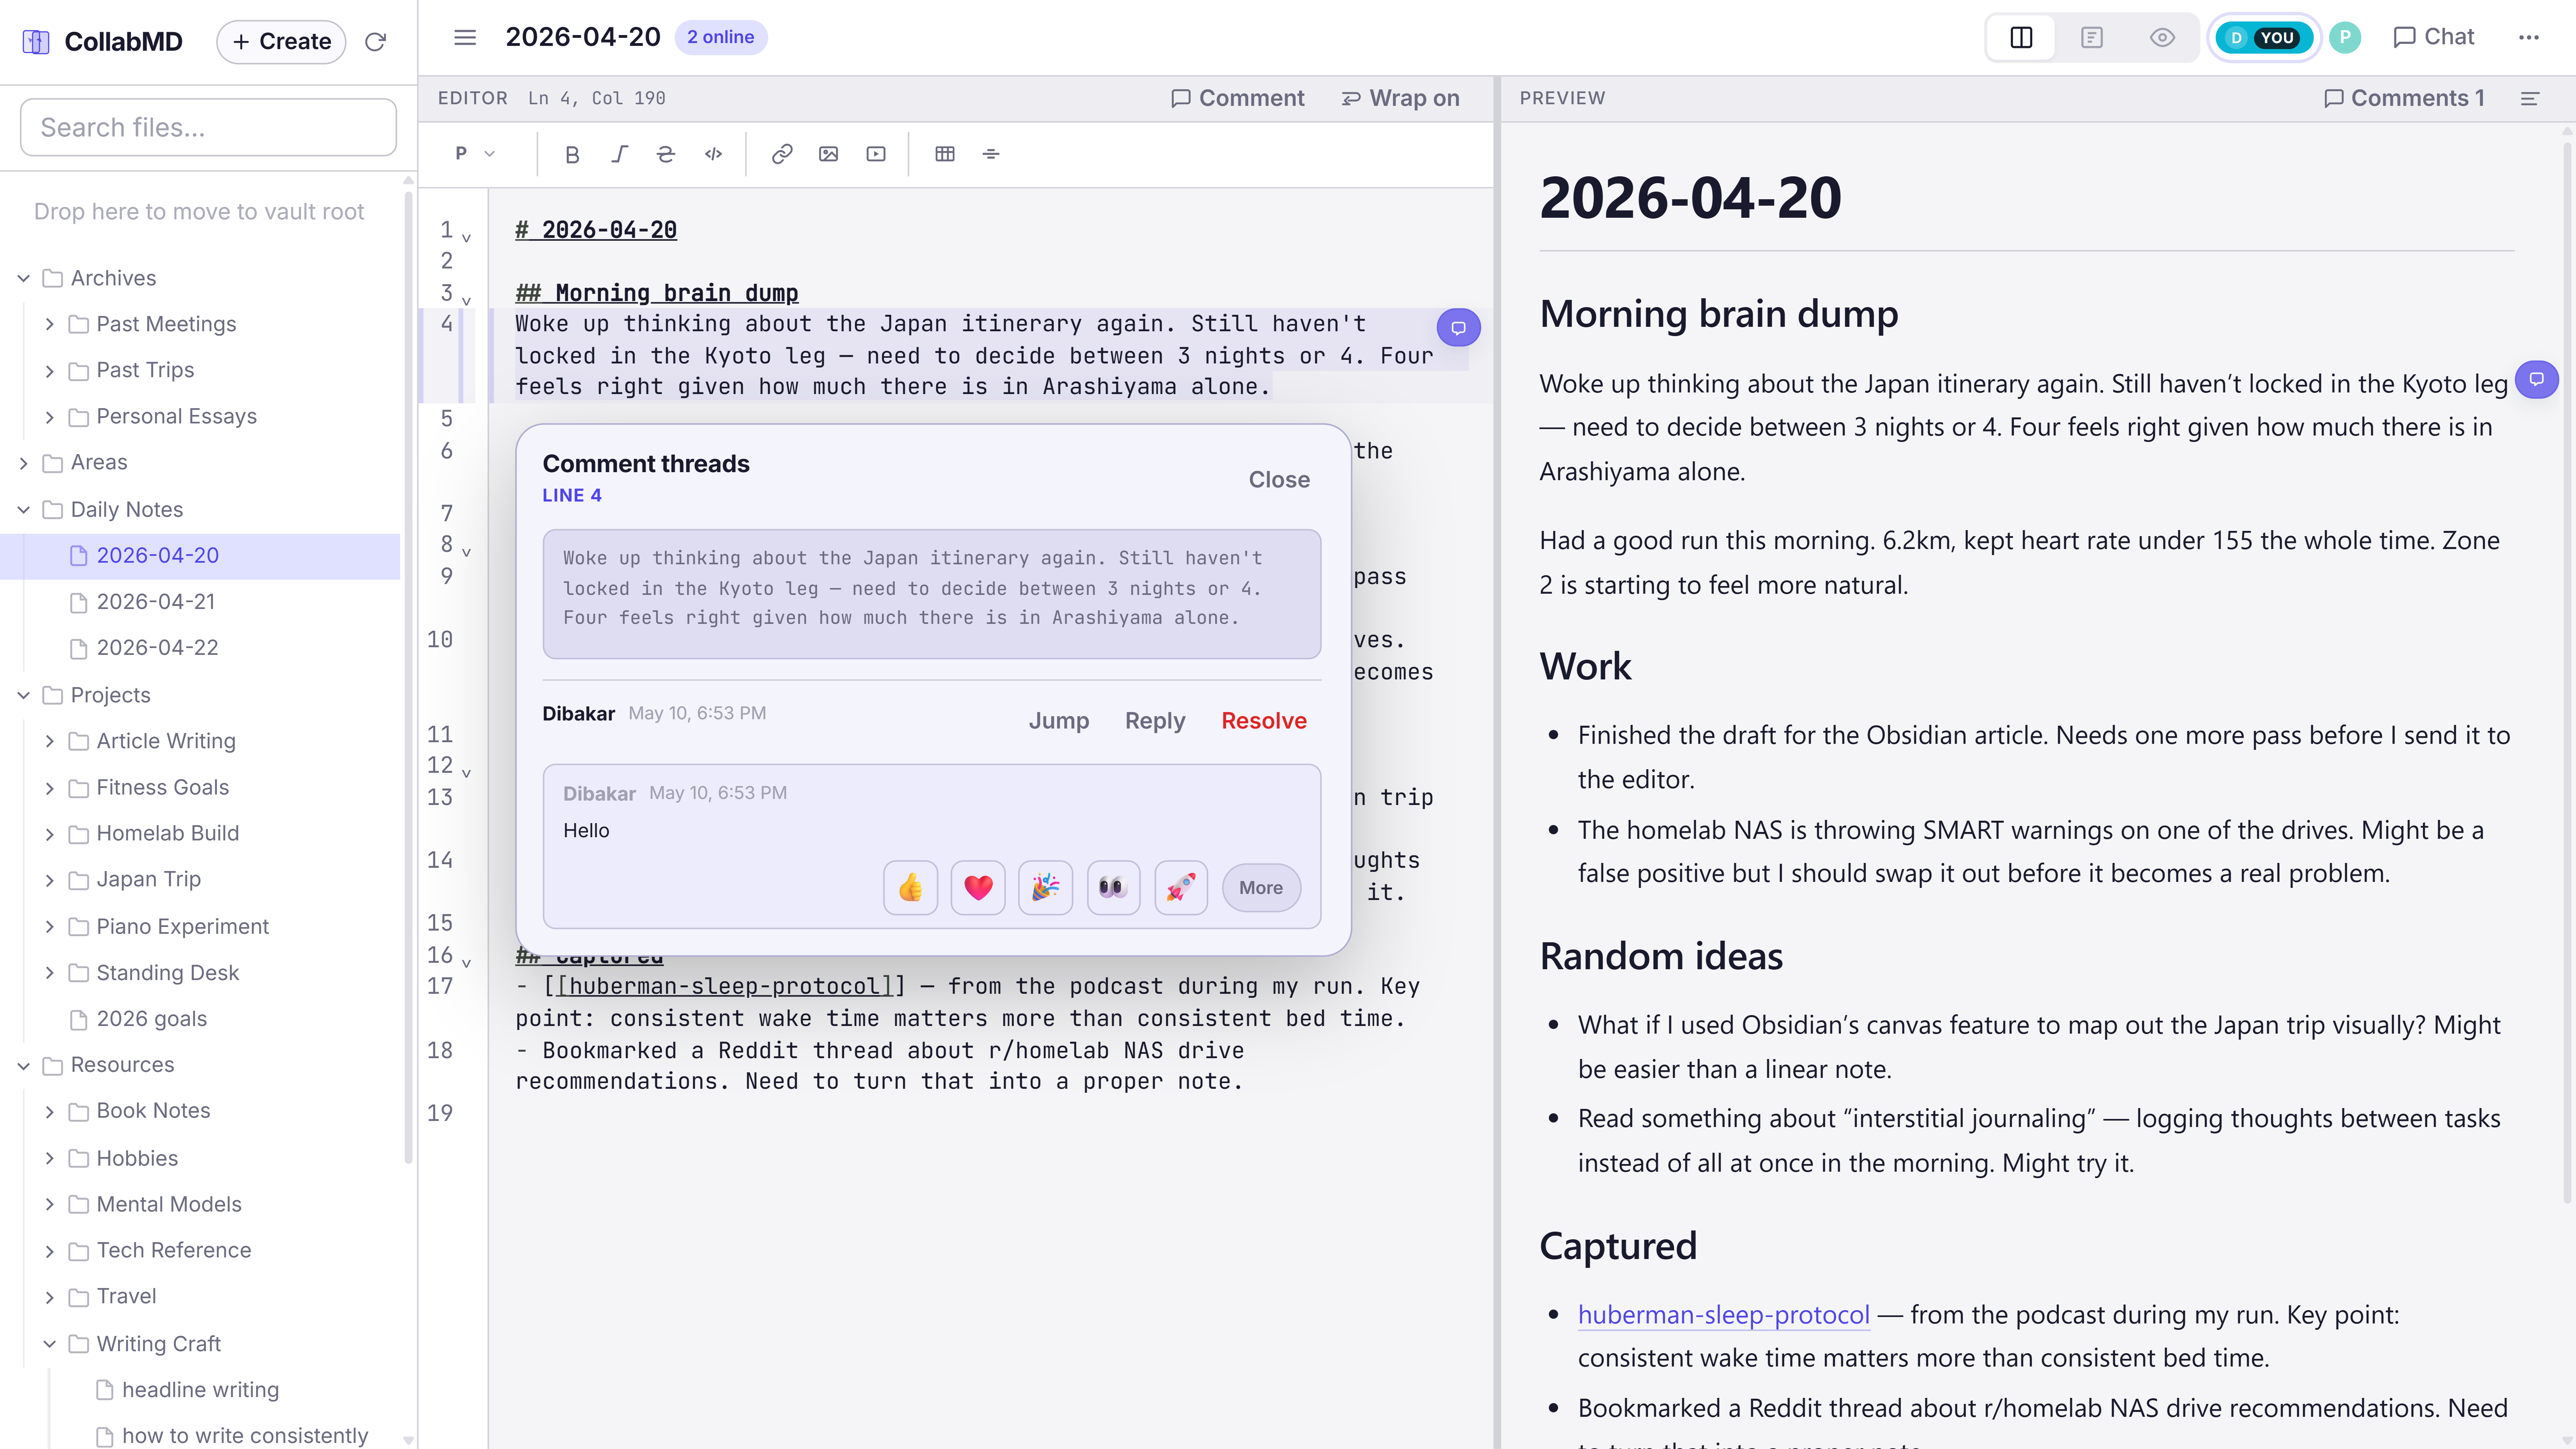Screen dimensions: 2576x1449
Task: Open the more options ellipsis menu
Action: (2529, 37)
